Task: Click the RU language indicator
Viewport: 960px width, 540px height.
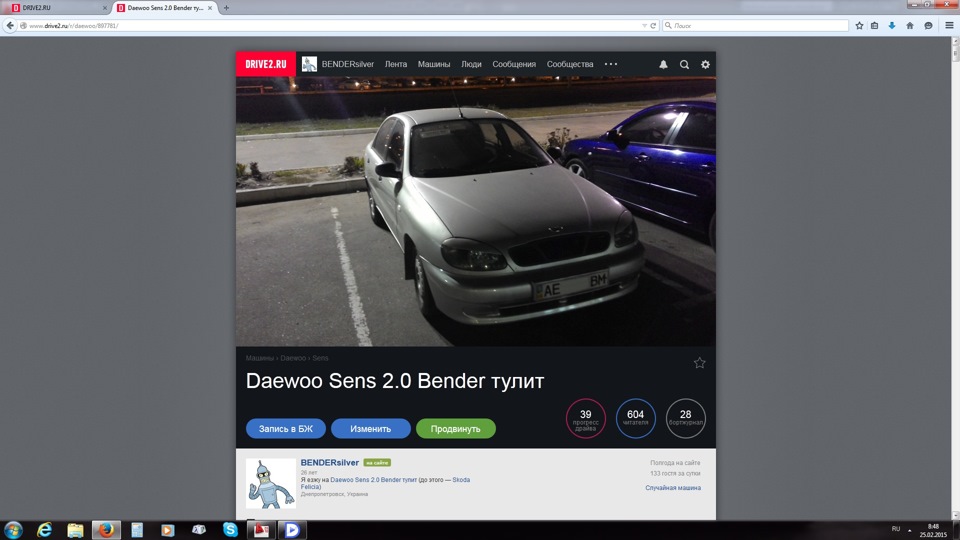Action: coord(896,529)
